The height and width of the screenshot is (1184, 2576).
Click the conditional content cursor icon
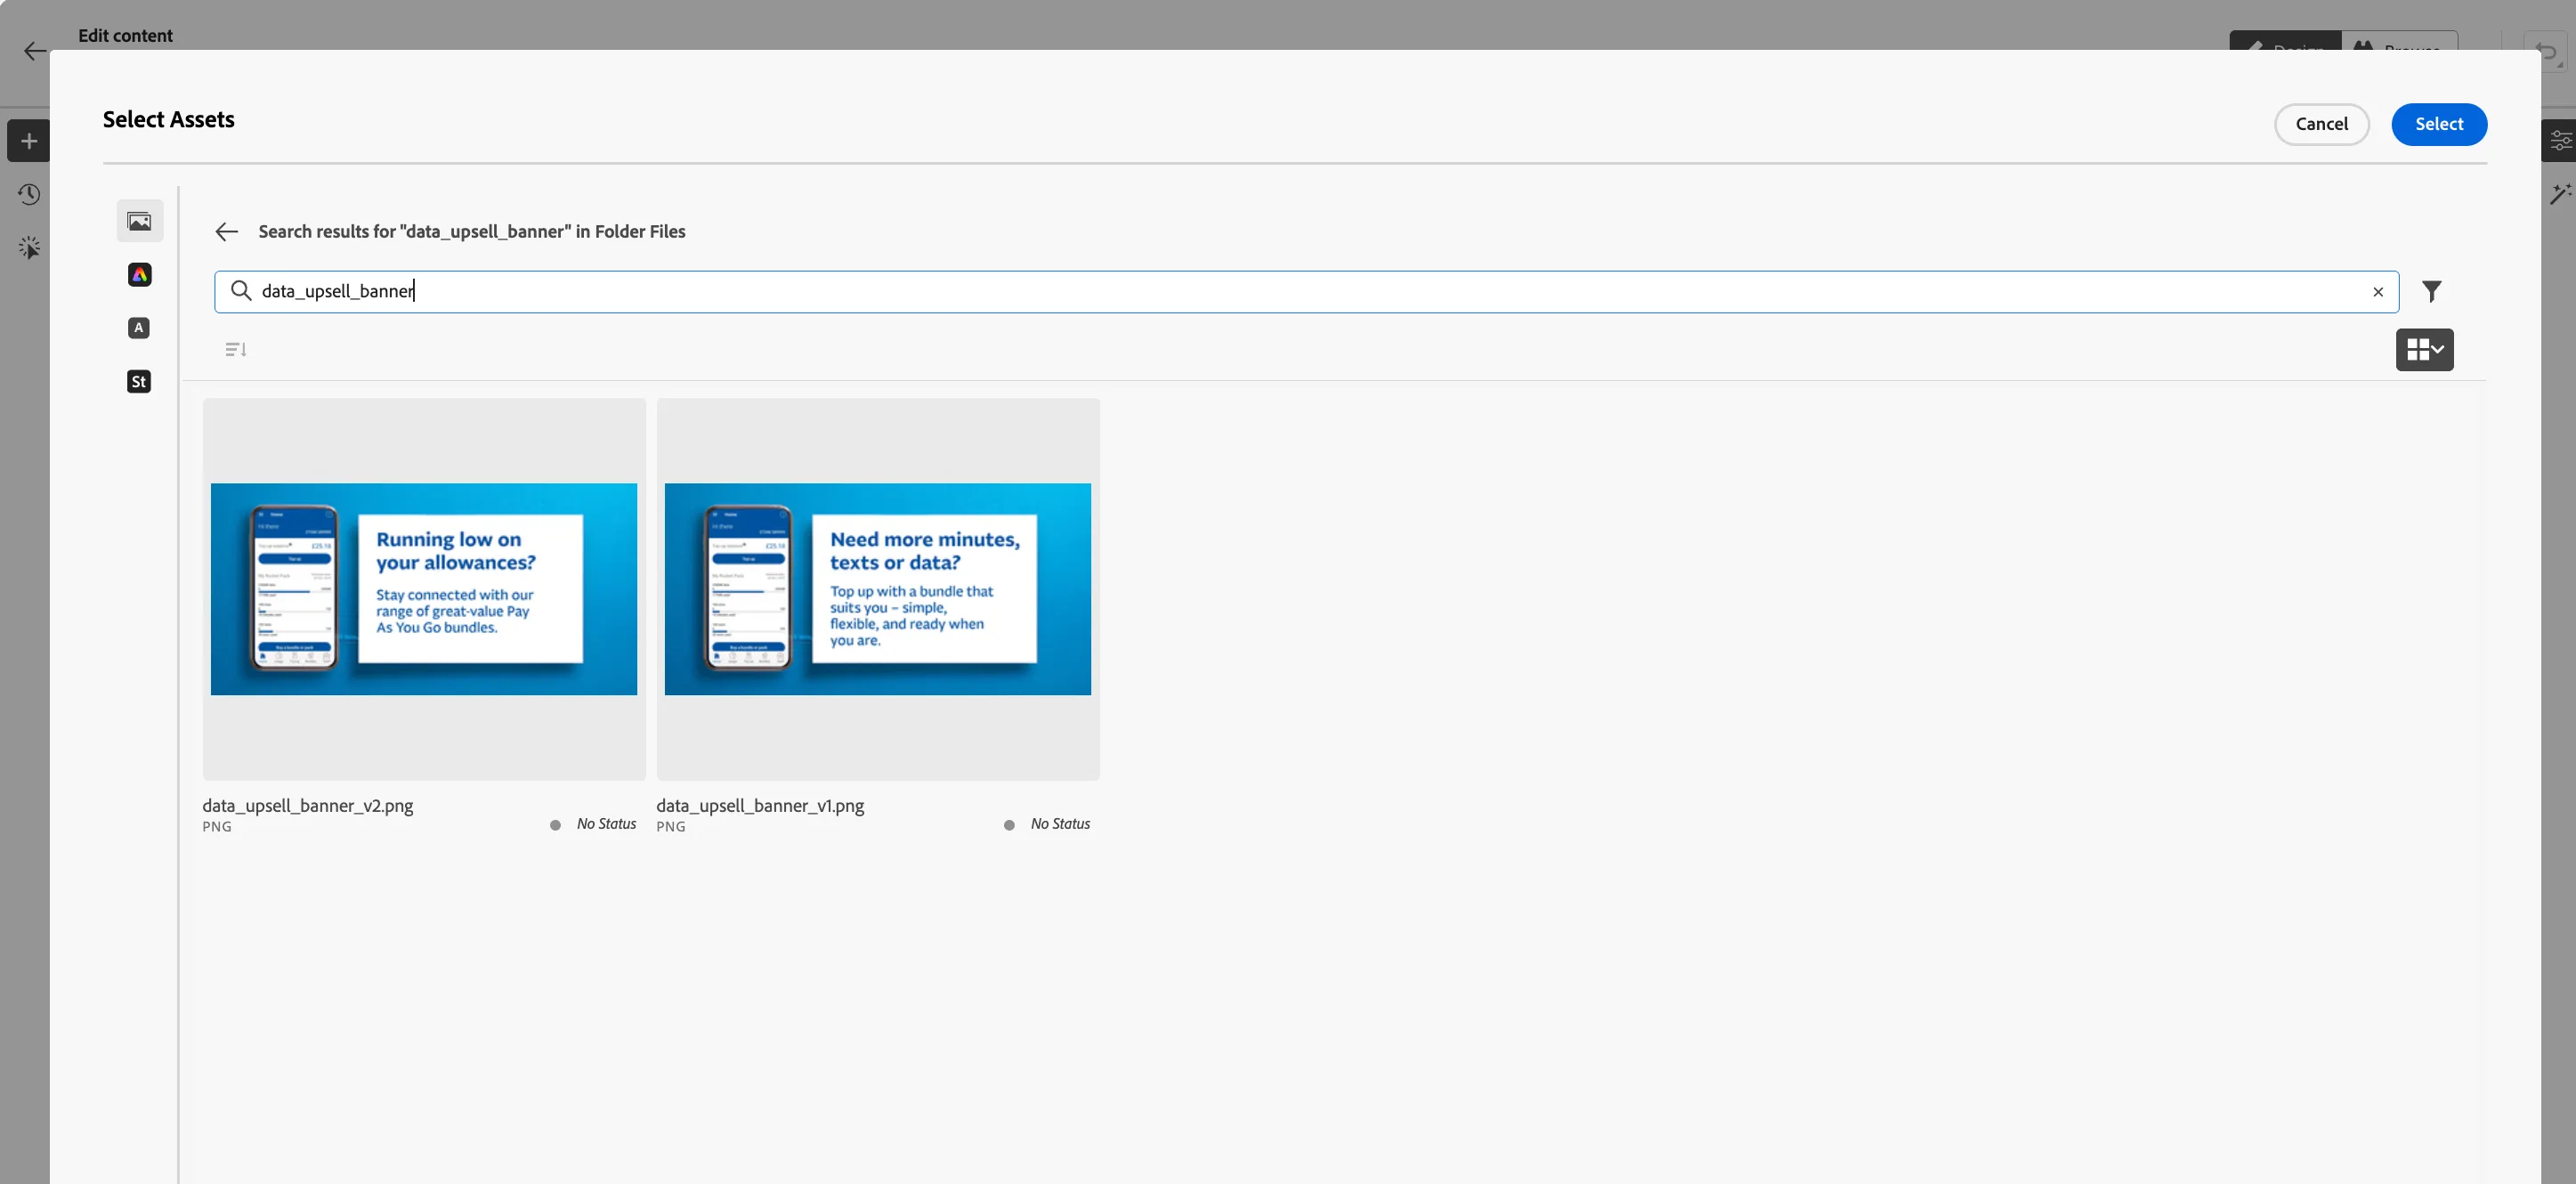29,247
